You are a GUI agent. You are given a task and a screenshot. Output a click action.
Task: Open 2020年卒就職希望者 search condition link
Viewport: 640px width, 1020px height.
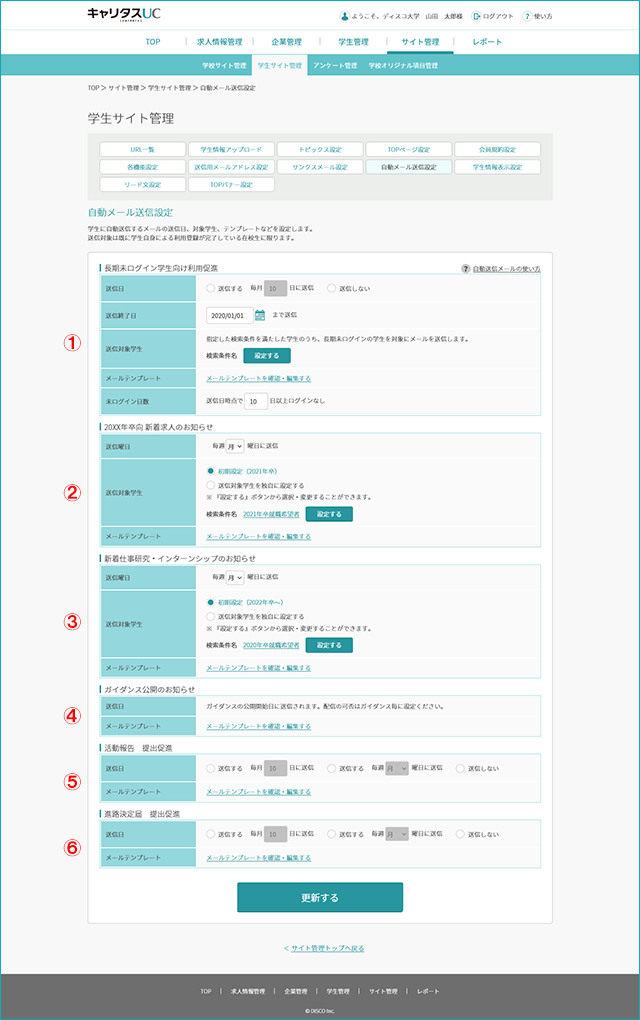pos(271,645)
